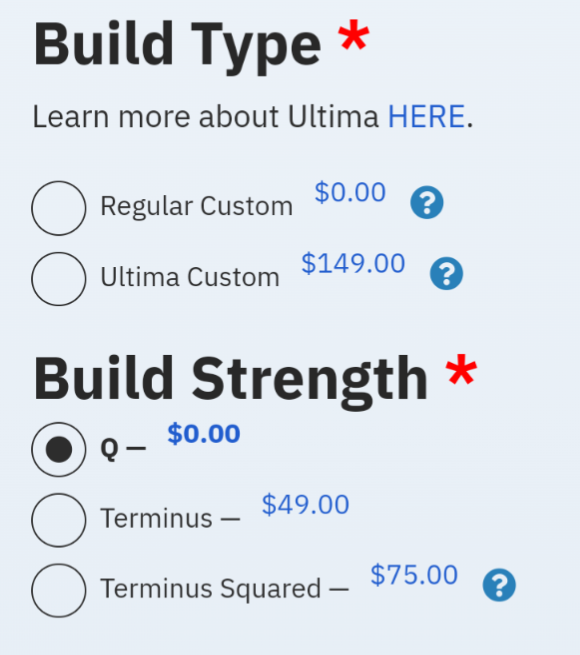Choose the Terminus radio button
580x655 pixels.
pyautogui.click(x=59, y=520)
